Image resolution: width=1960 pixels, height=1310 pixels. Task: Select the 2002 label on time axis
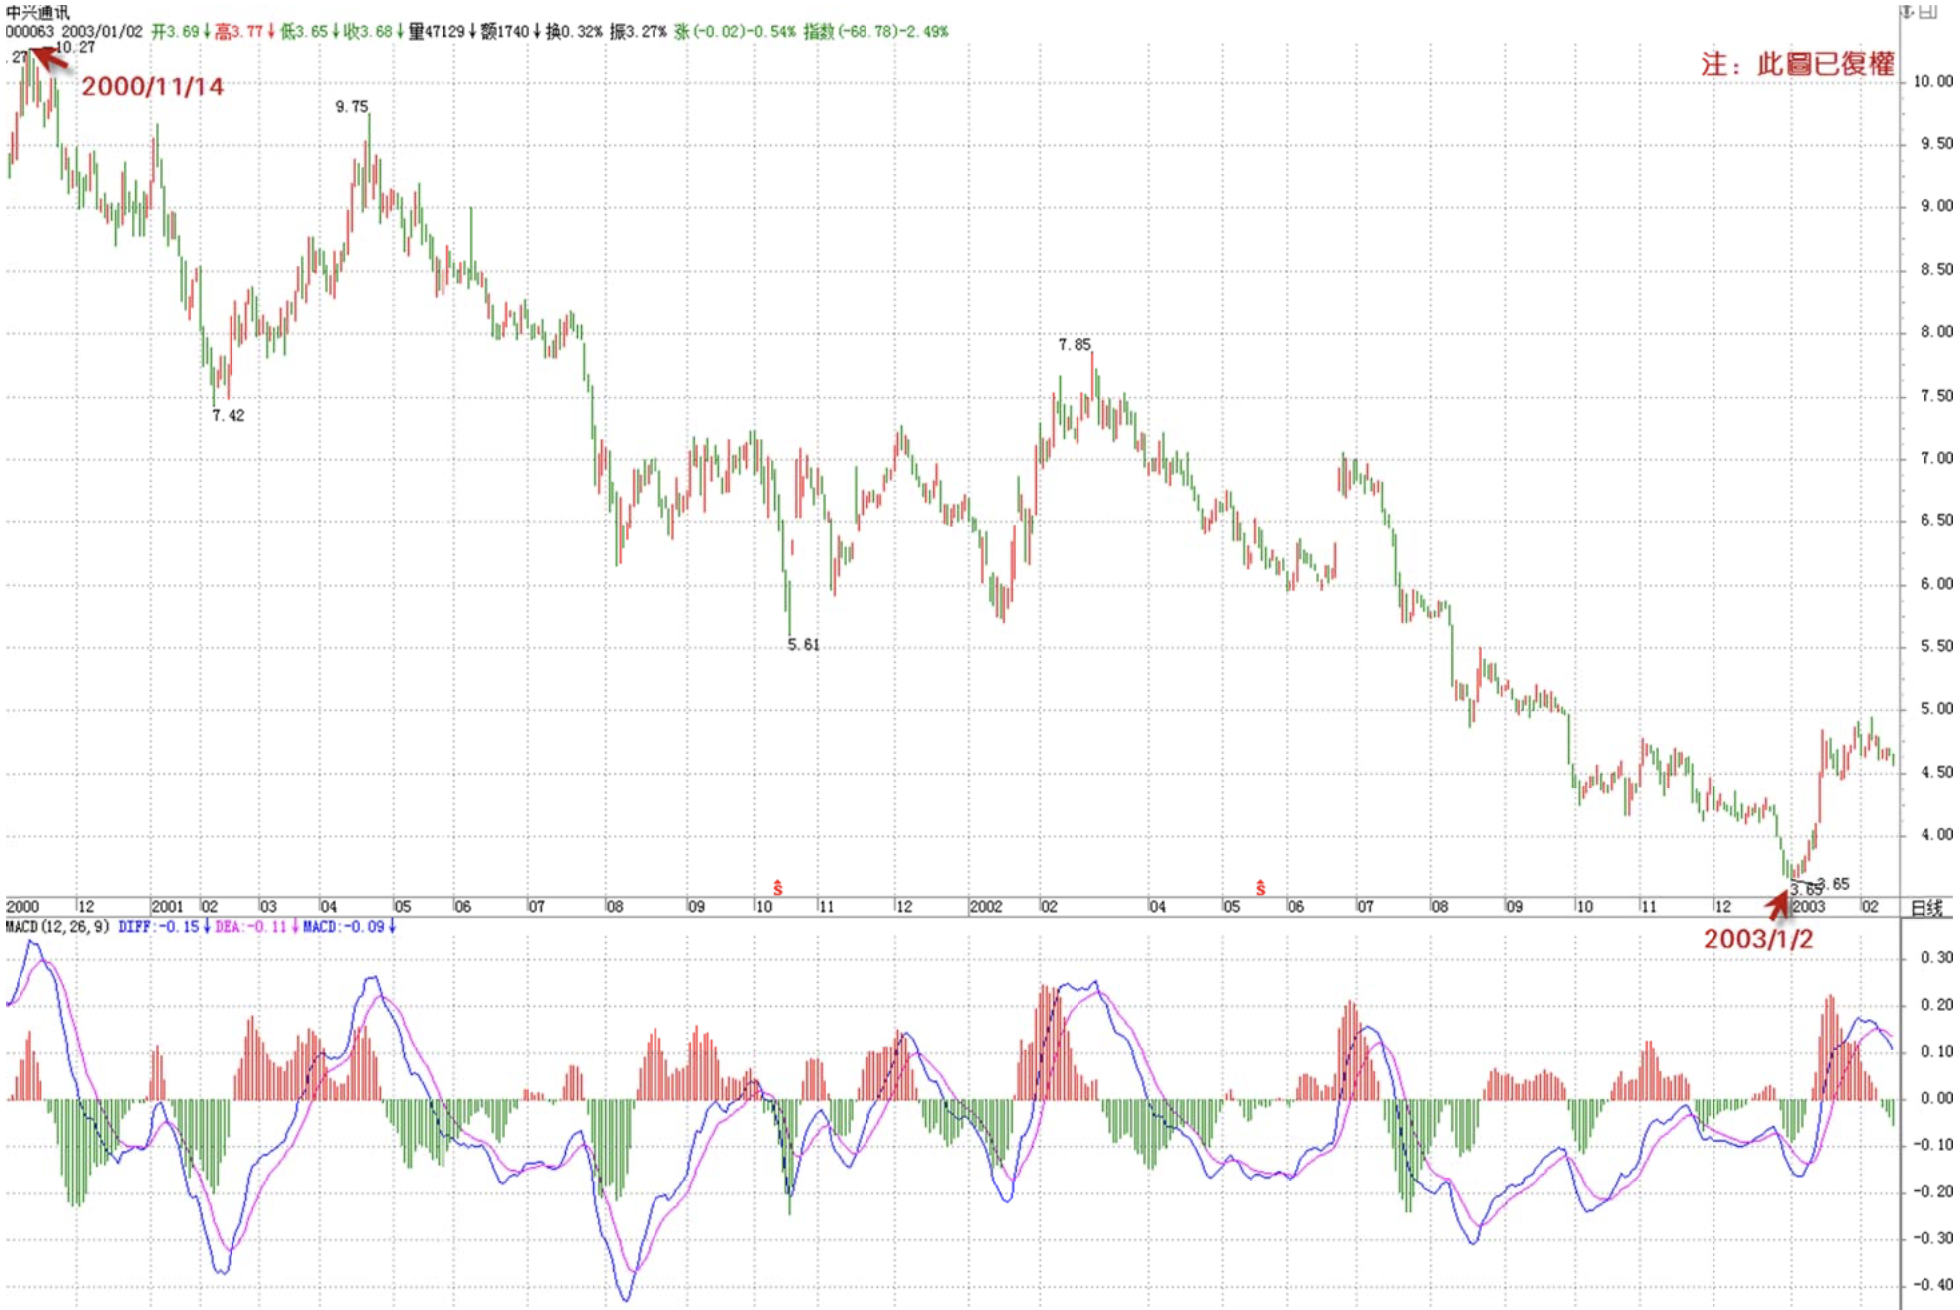tap(985, 906)
